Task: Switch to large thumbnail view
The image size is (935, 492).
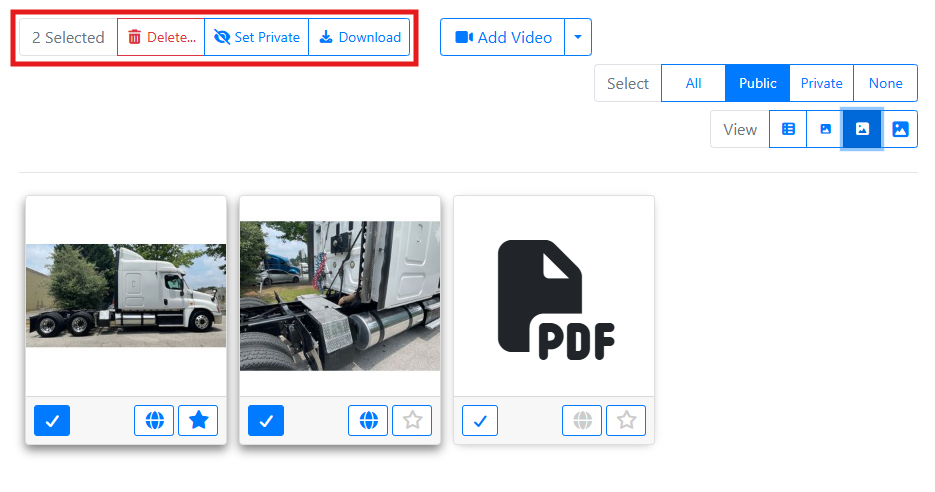Action: pyautogui.click(x=900, y=129)
